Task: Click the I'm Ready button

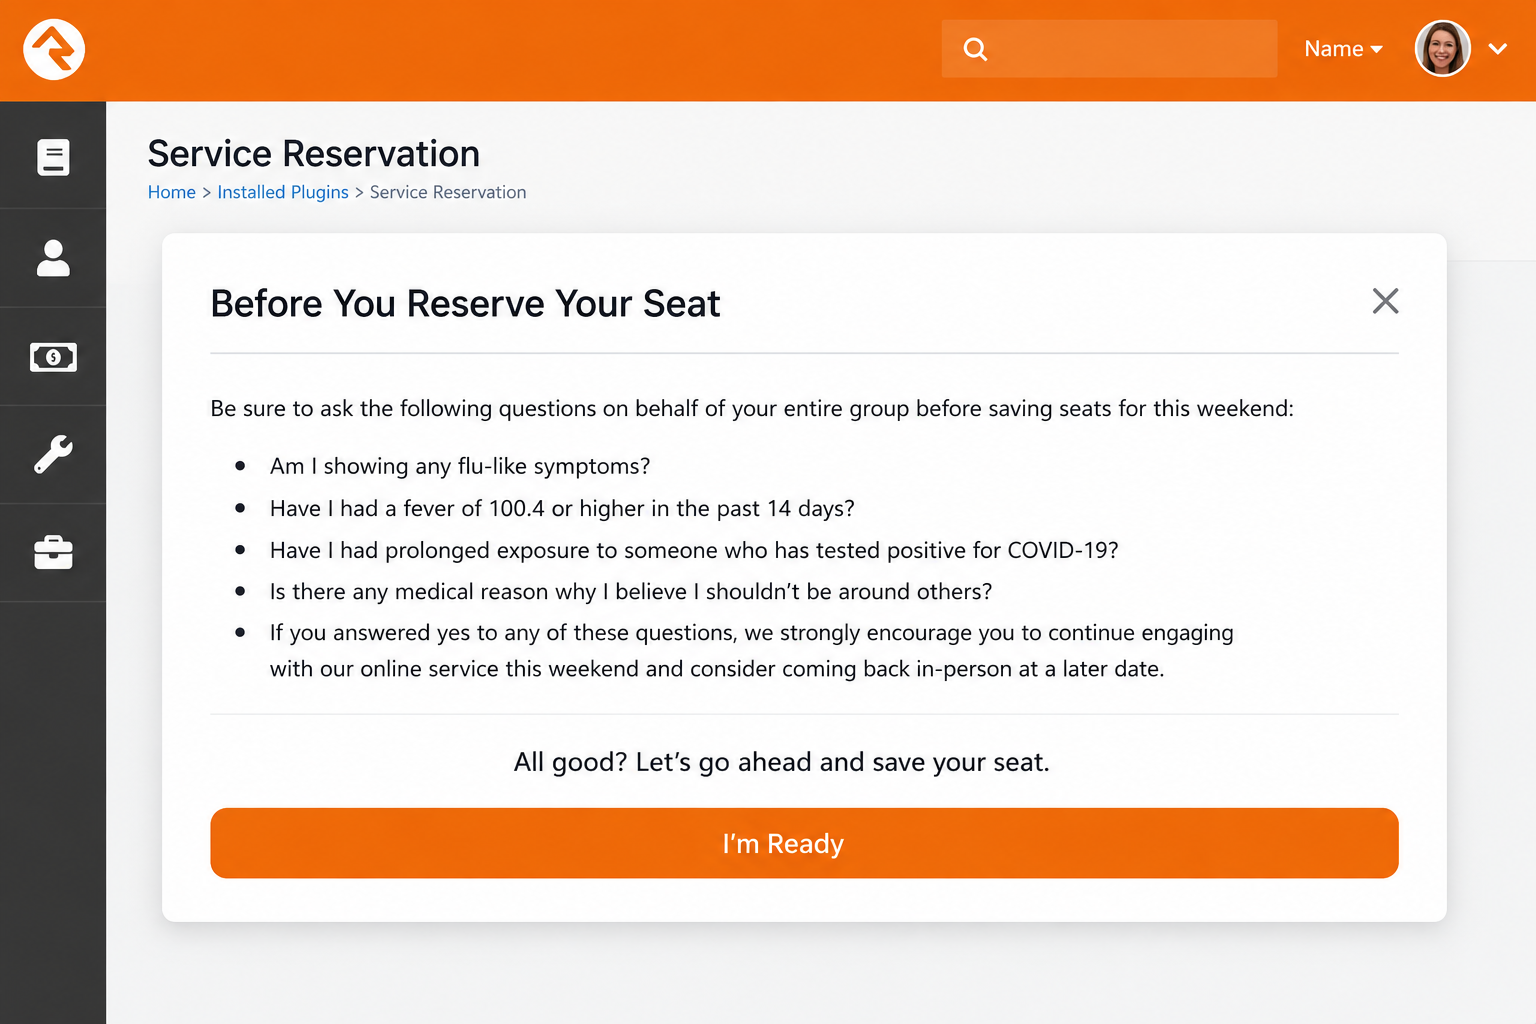Action: coord(804,843)
